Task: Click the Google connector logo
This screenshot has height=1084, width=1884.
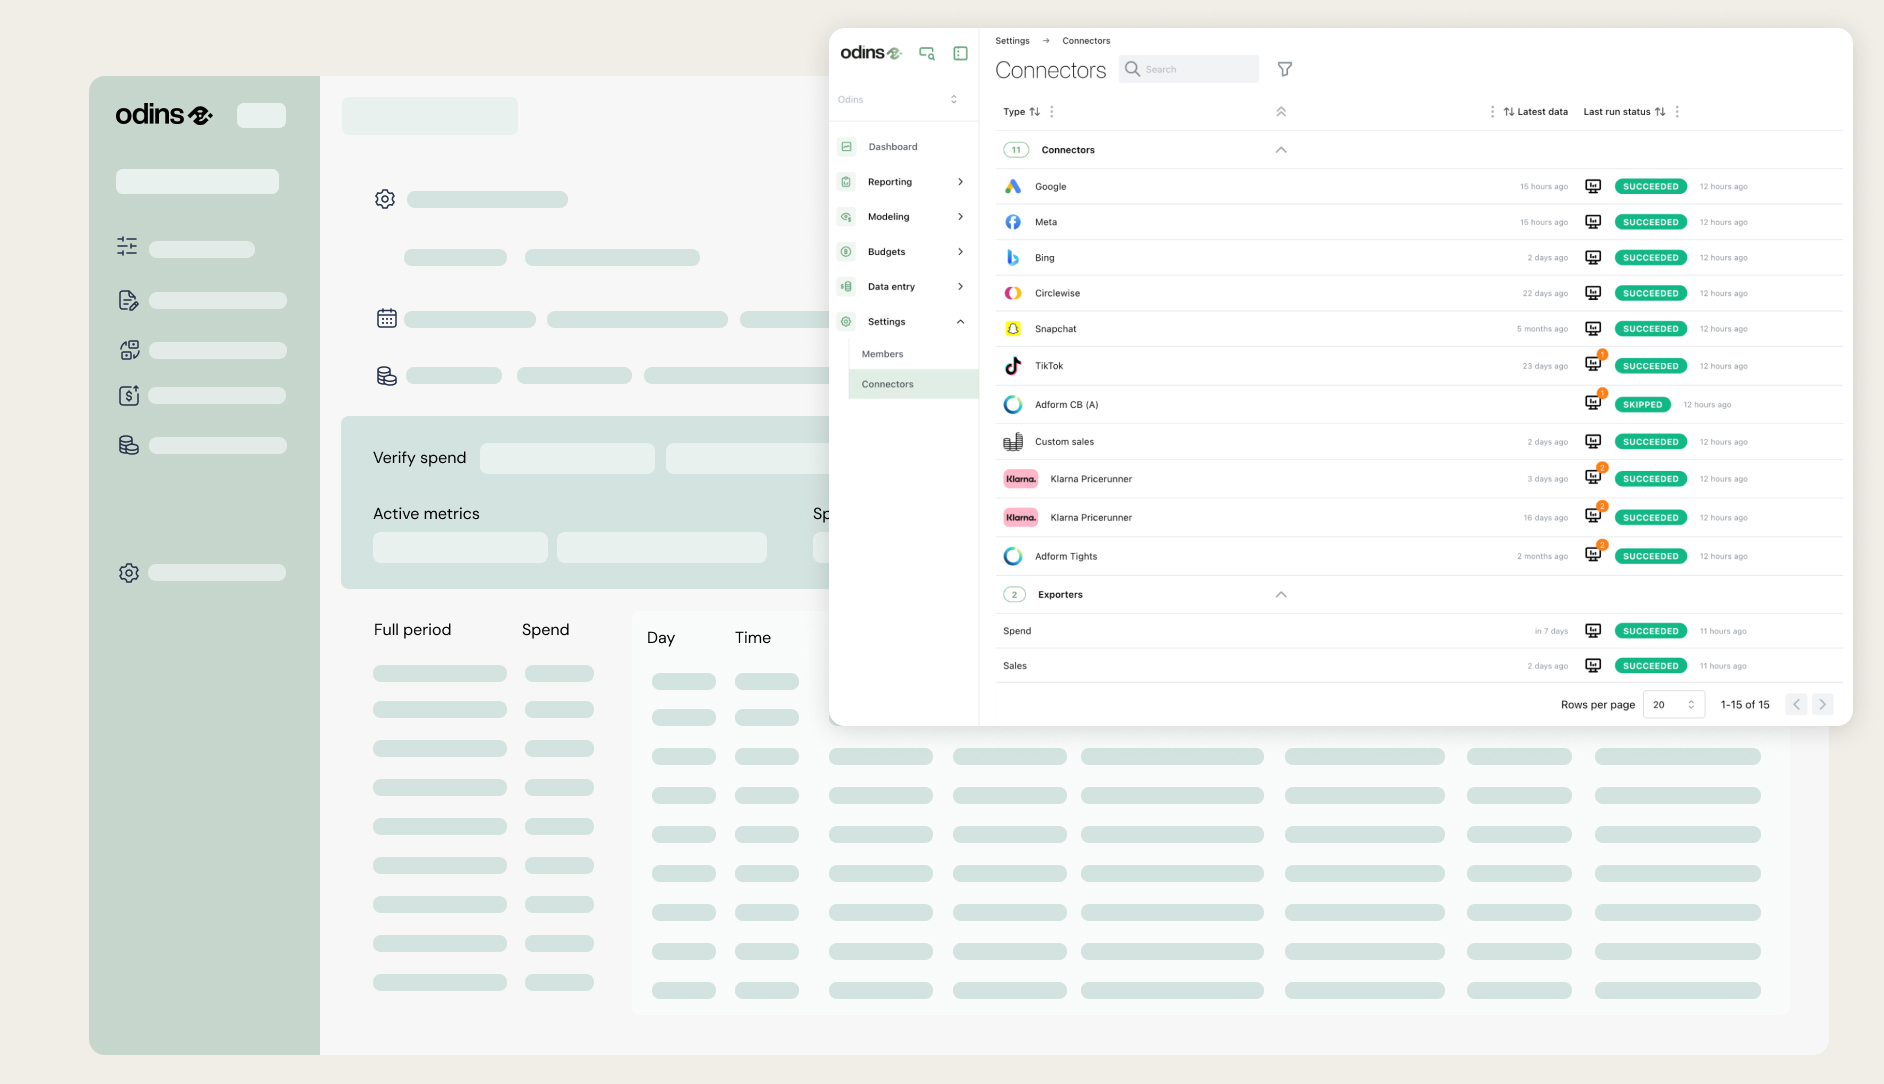Action: click(x=1013, y=186)
